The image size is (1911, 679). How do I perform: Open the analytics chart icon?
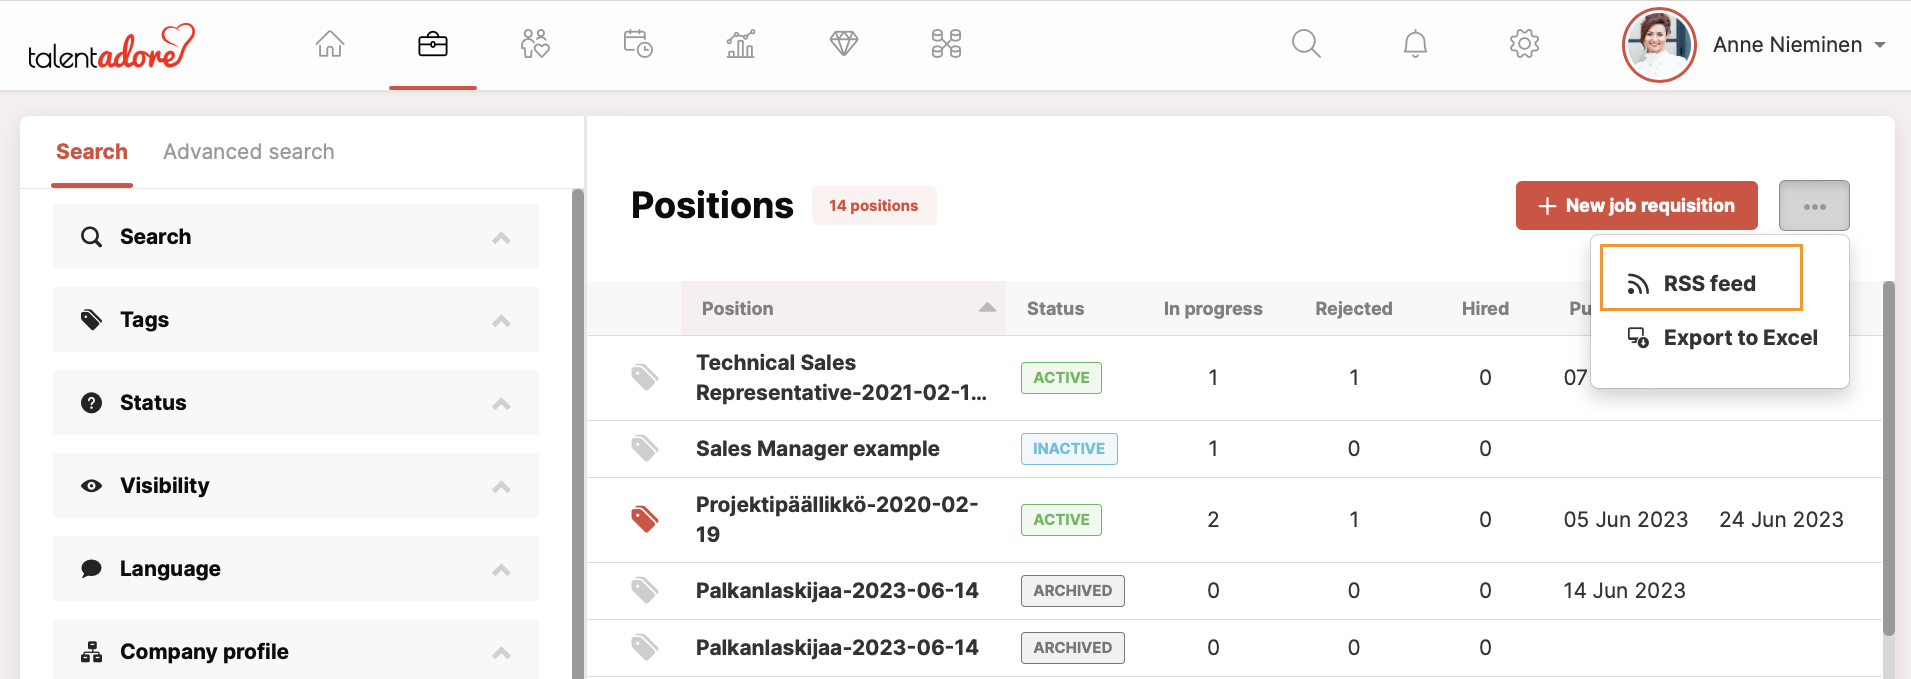coord(741,44)
